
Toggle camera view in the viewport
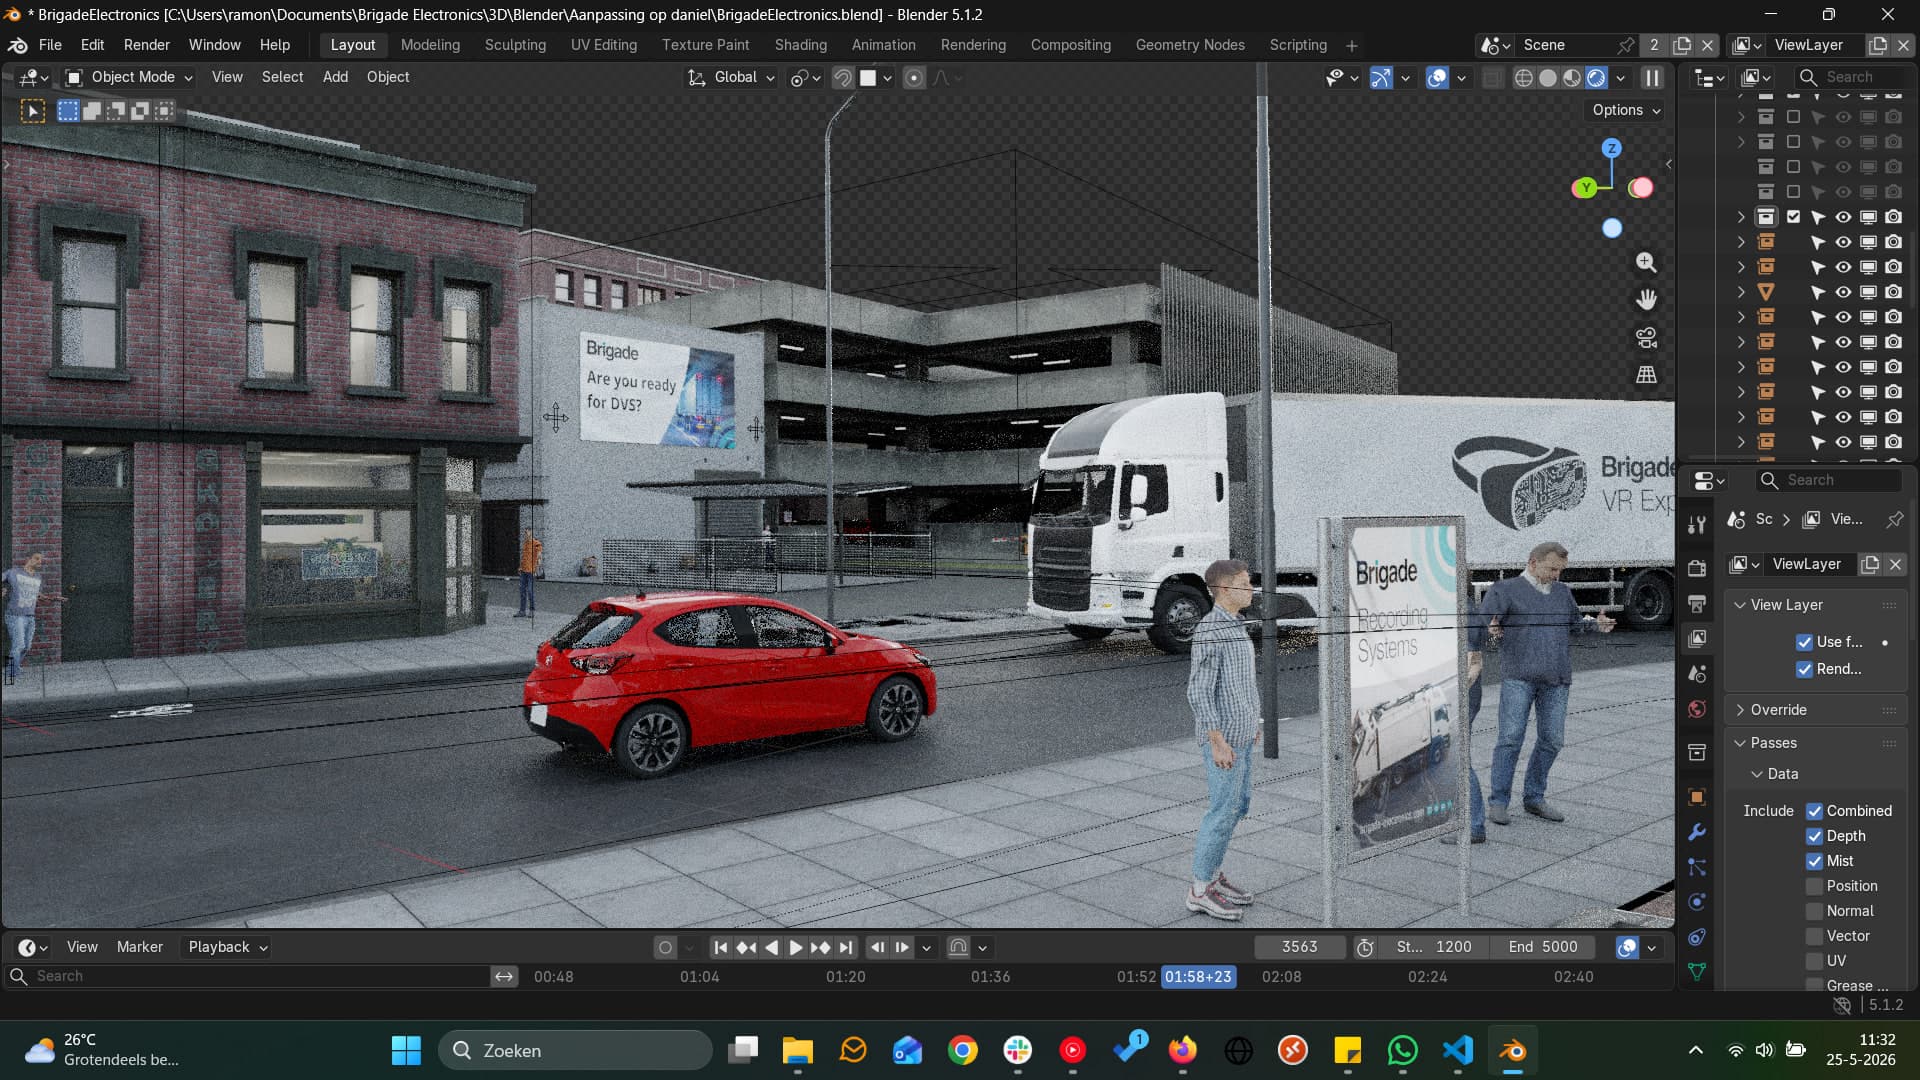(1646, 337)
